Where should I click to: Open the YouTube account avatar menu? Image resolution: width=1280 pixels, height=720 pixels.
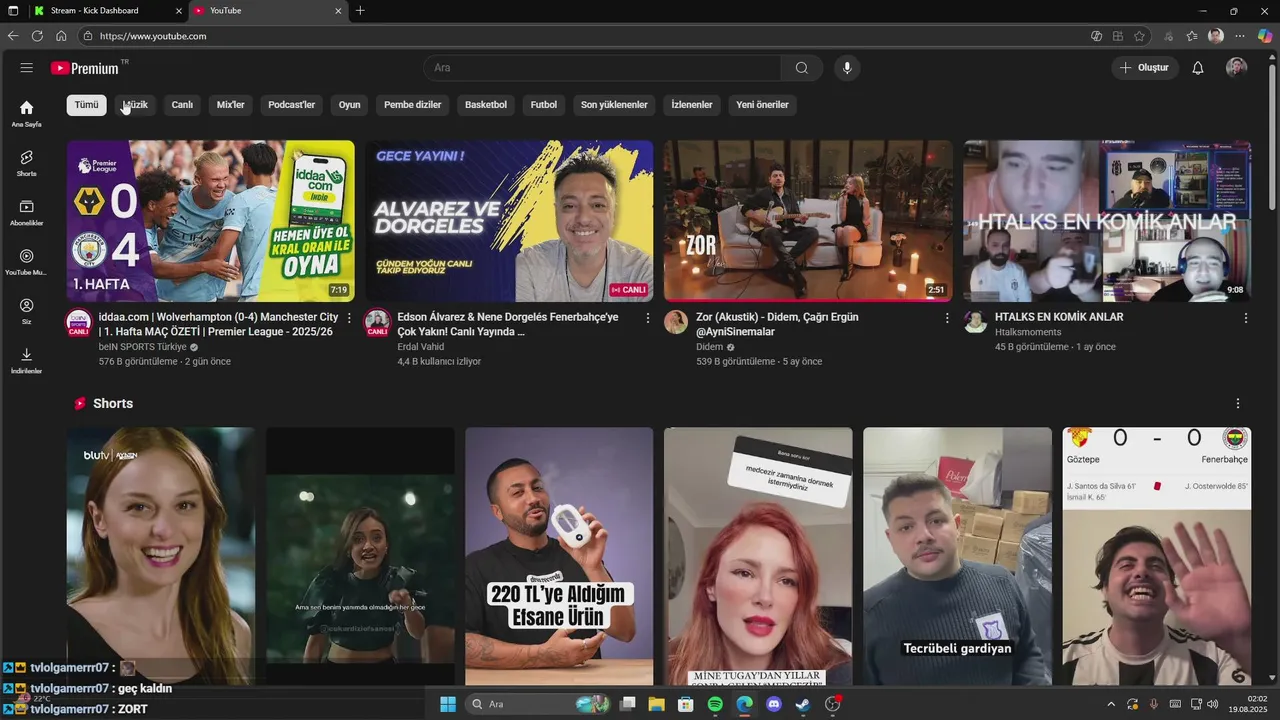[x=1237, y=68]
